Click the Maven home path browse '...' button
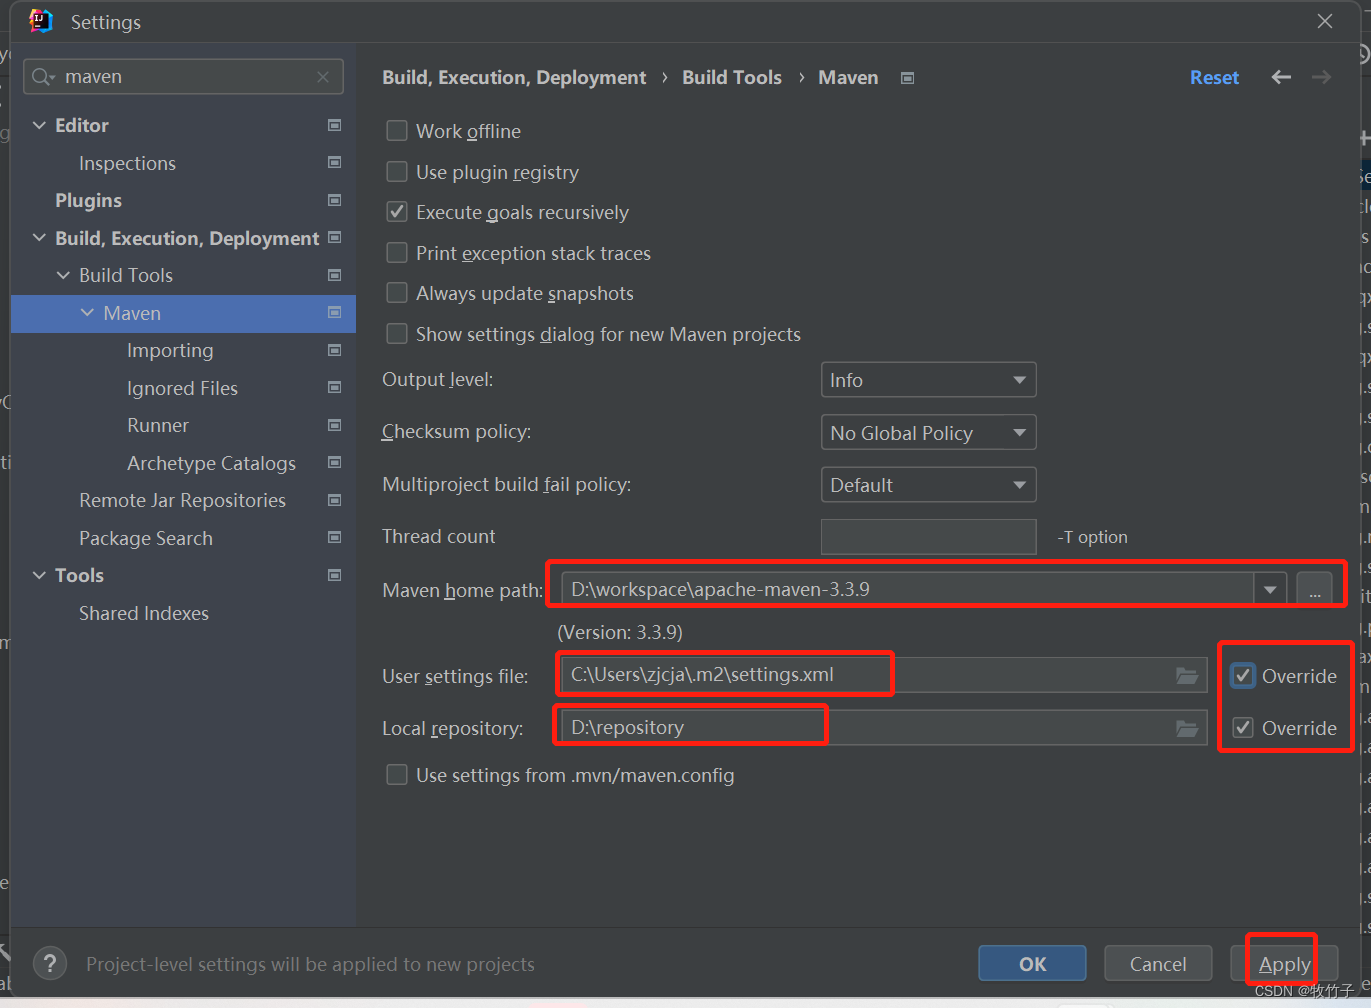The height and width of the screenshot is (1008, 1371). pyautogui.click(x=1314, y=589)
